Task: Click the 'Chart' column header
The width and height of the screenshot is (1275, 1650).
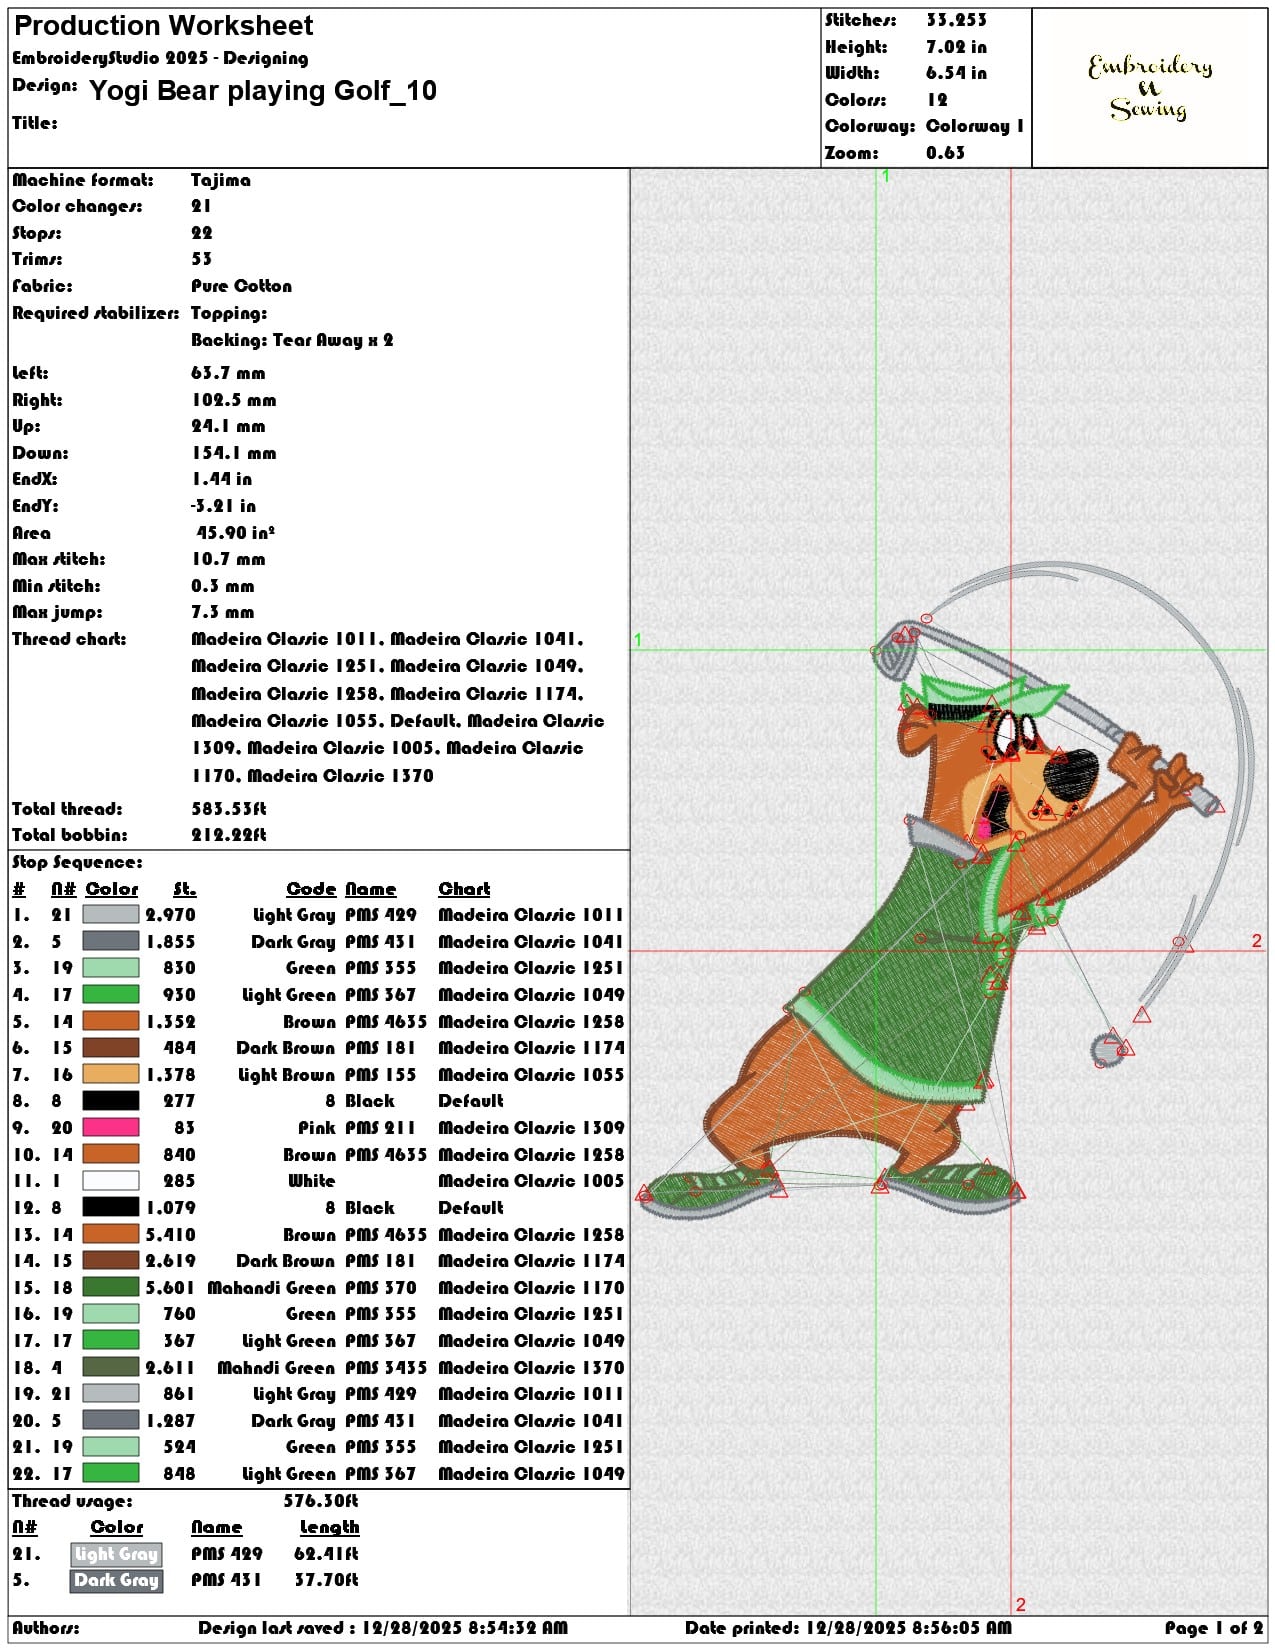Action: [x=465, y=889]
